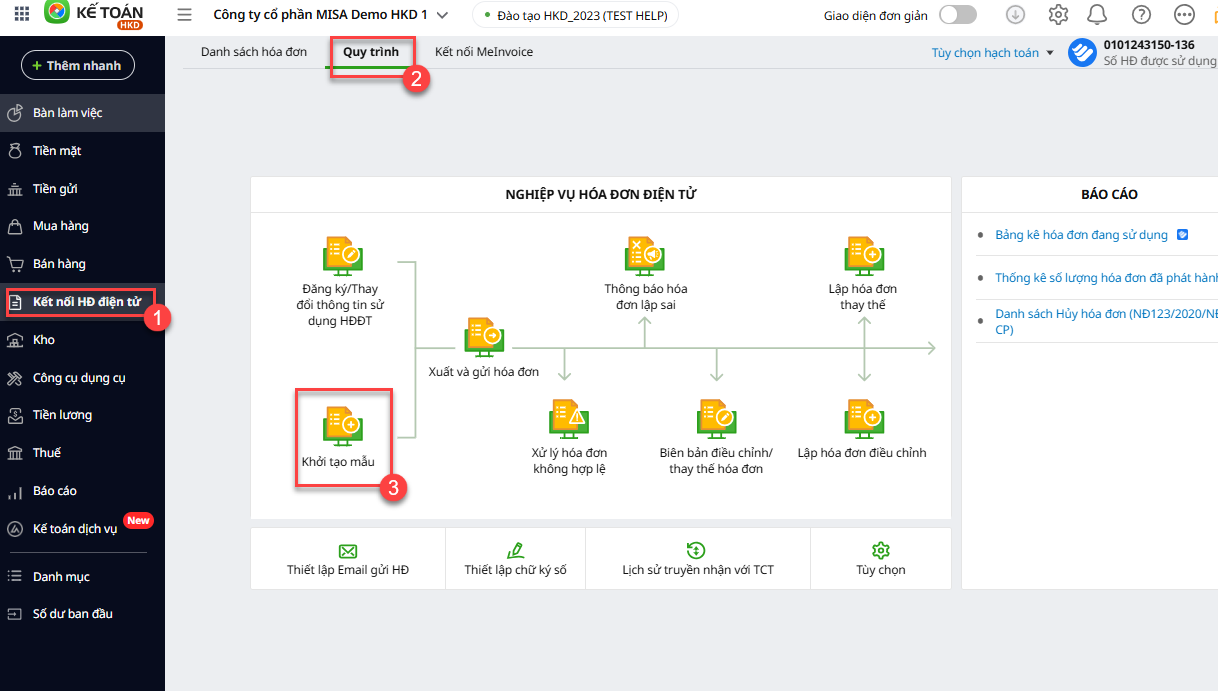The height and width of the screenshot is (691, 1218).
Task: Expand the company name dropdown
Action: pos(441,15)
